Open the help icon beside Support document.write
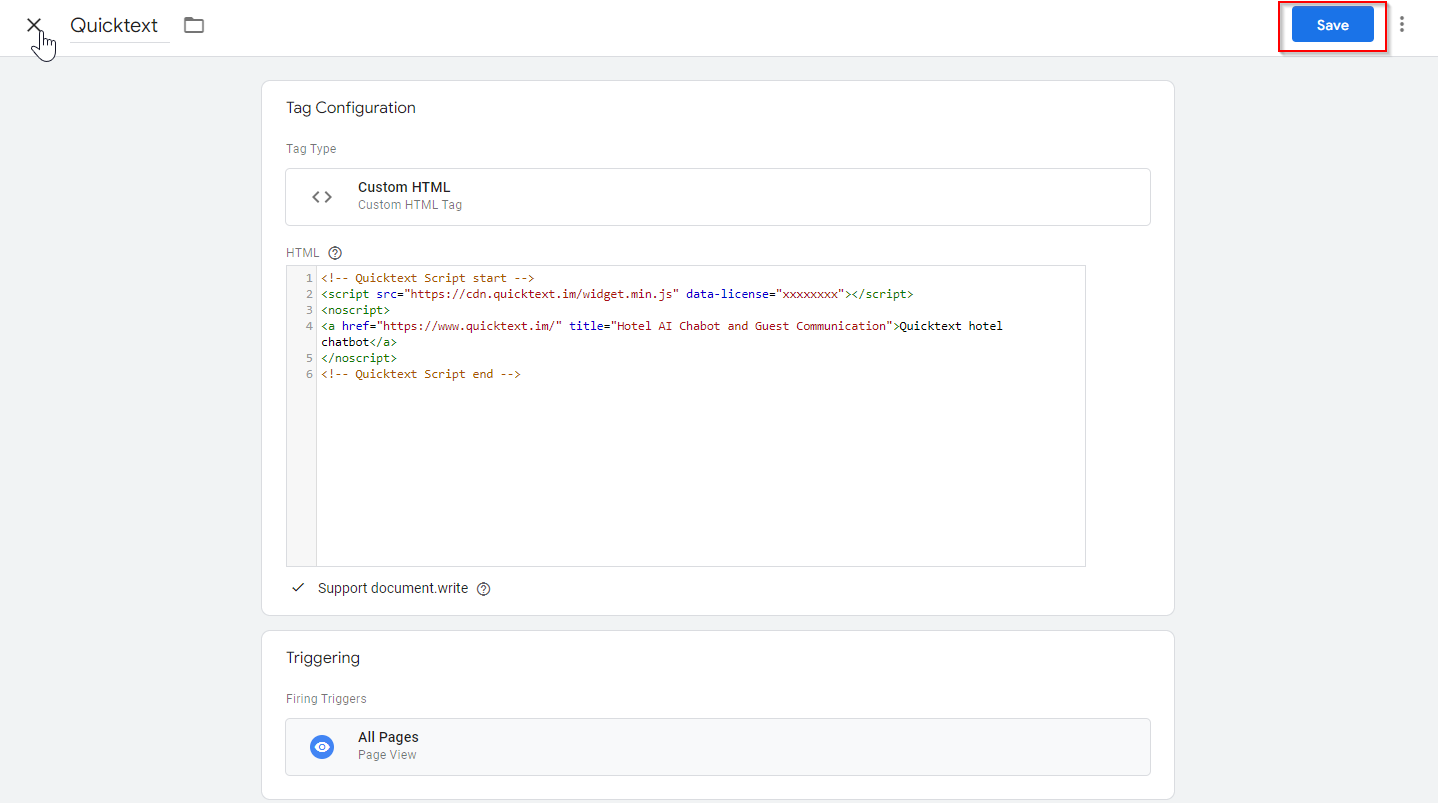 pyautogui.click(x=484, y=589)
